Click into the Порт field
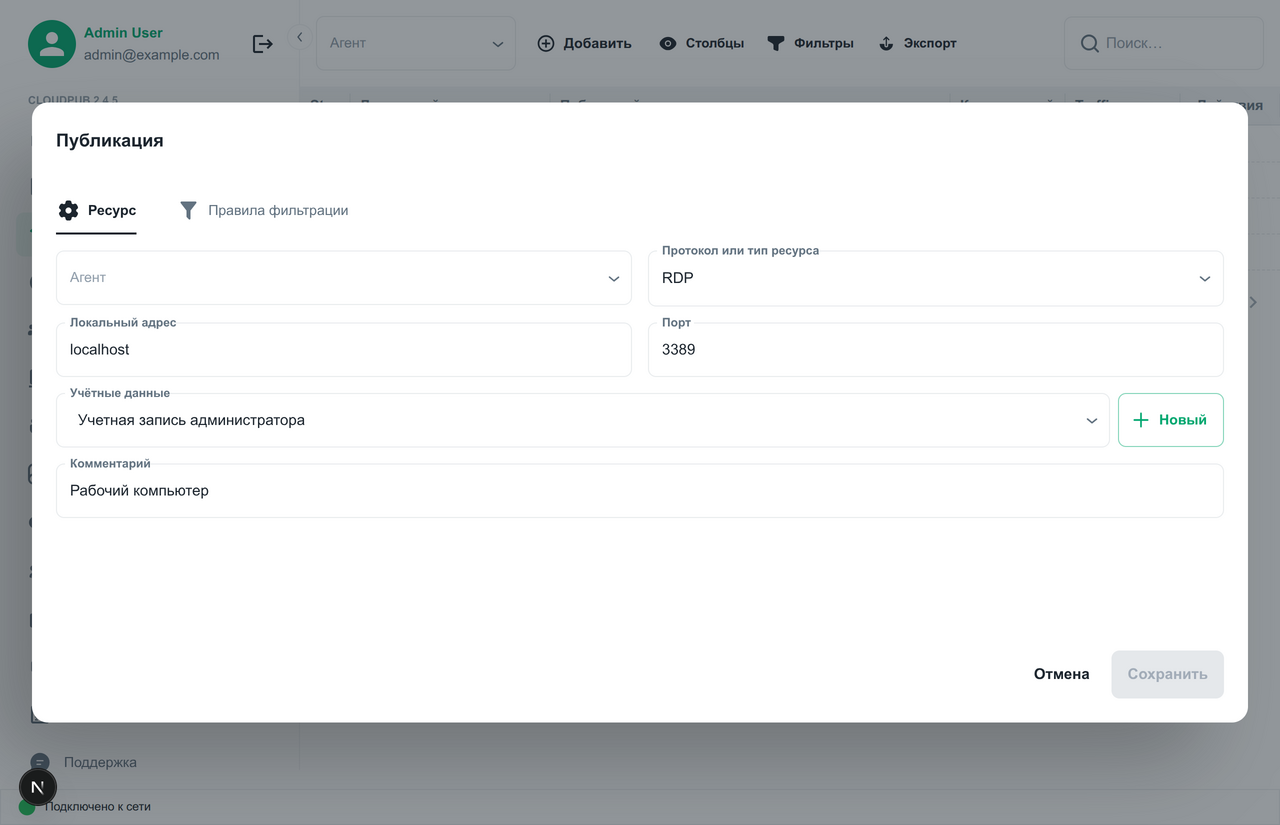 point(935,350)
